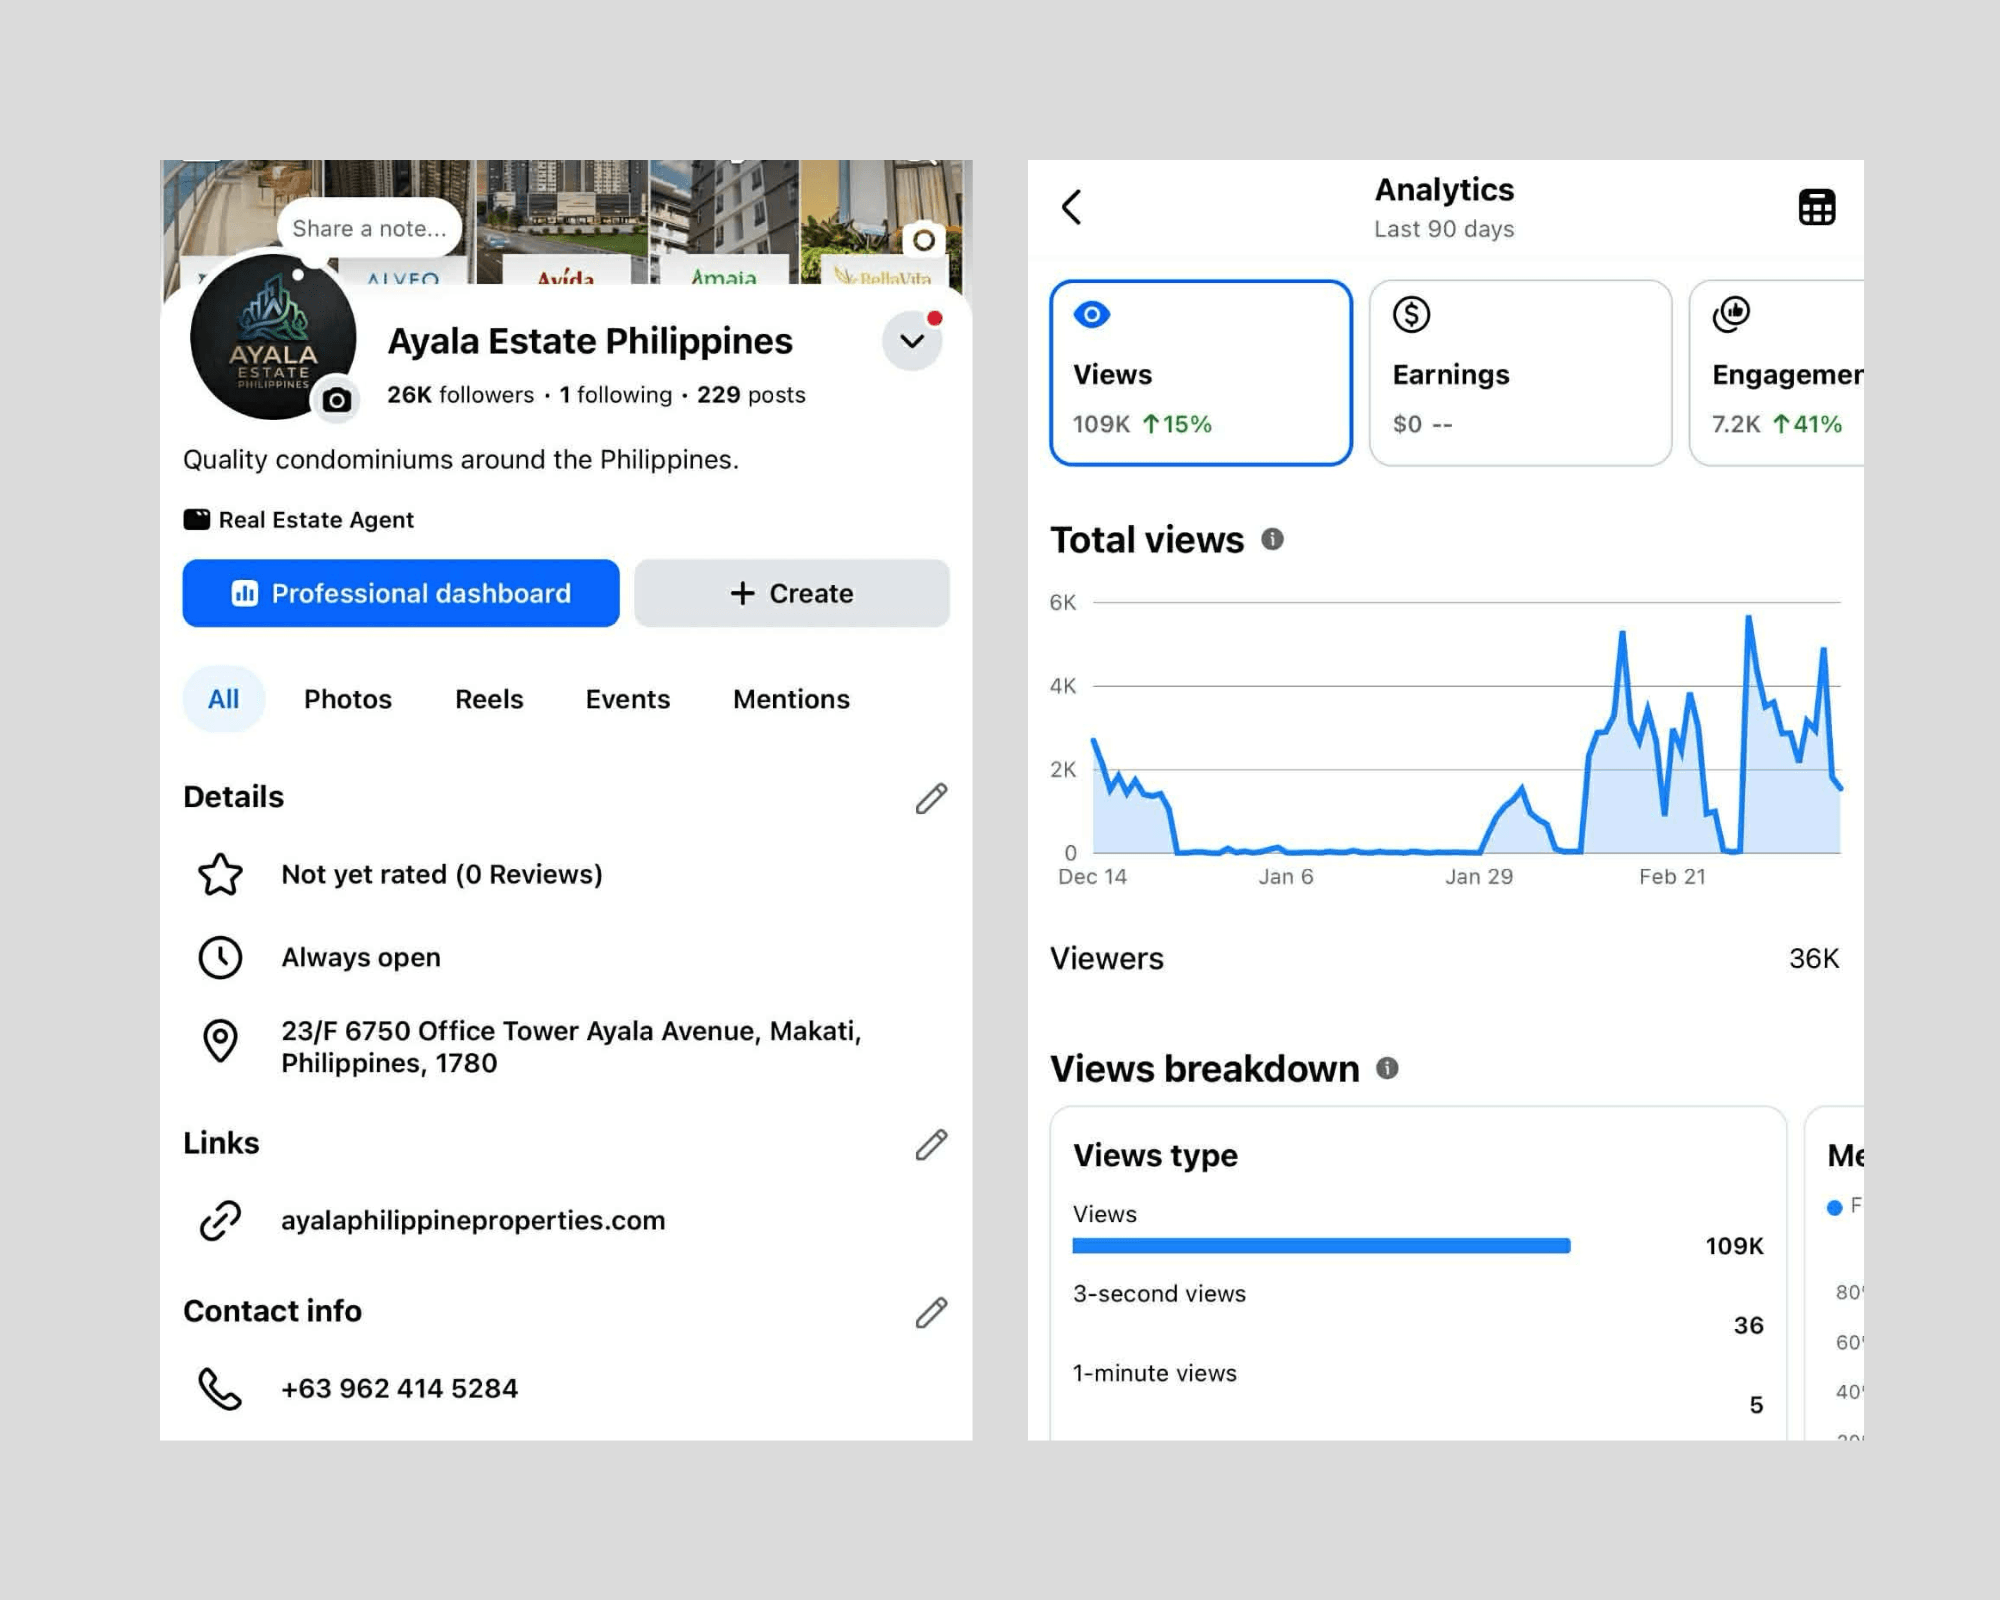Open the Professional dashboard
2000x1600 pixels.
(x=401, y=593)
